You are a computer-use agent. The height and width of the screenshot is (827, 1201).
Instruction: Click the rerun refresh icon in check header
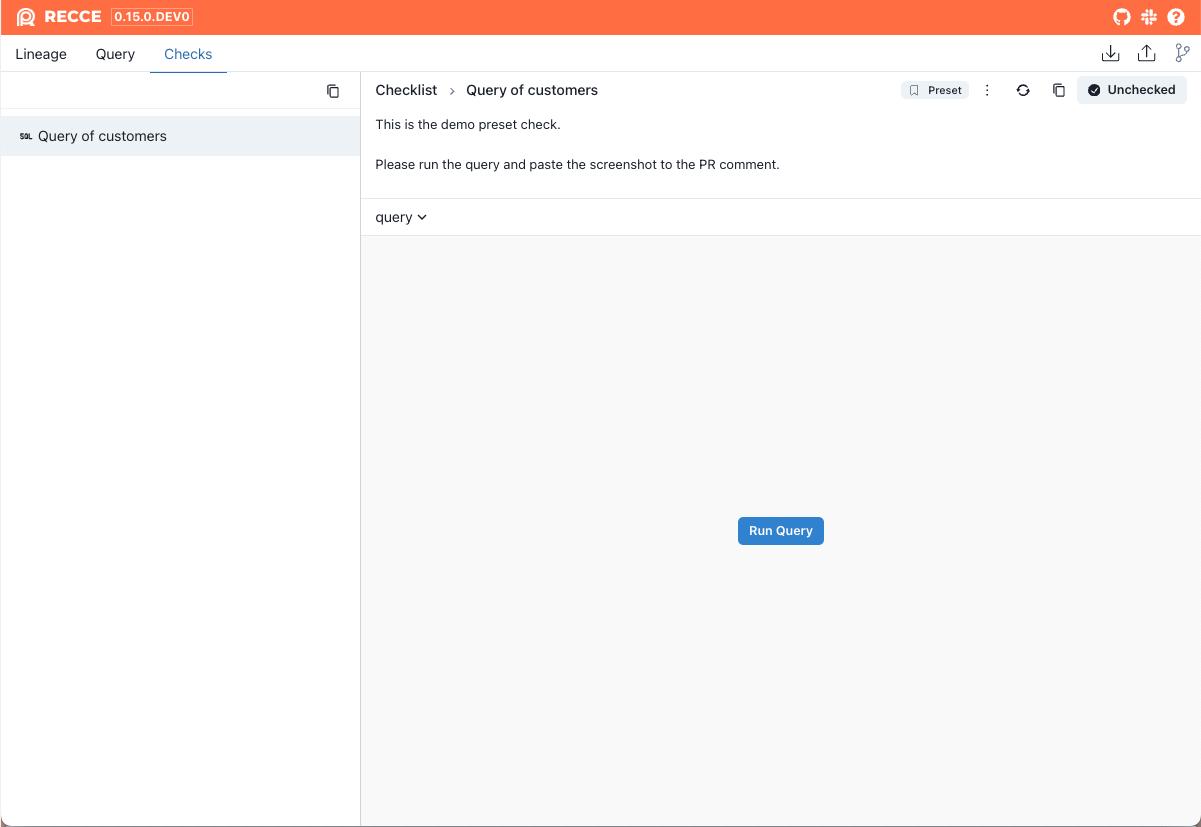point(1023,90)
